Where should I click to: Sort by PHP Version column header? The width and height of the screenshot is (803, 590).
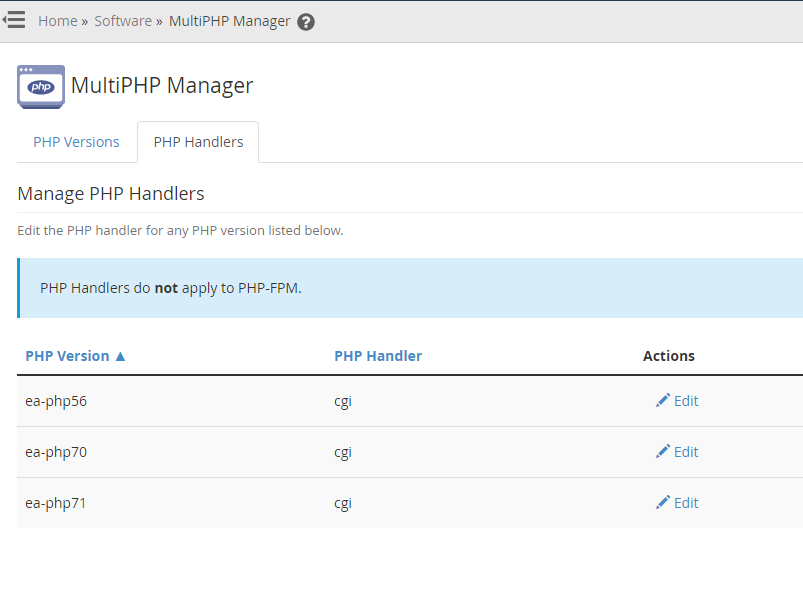67,356
